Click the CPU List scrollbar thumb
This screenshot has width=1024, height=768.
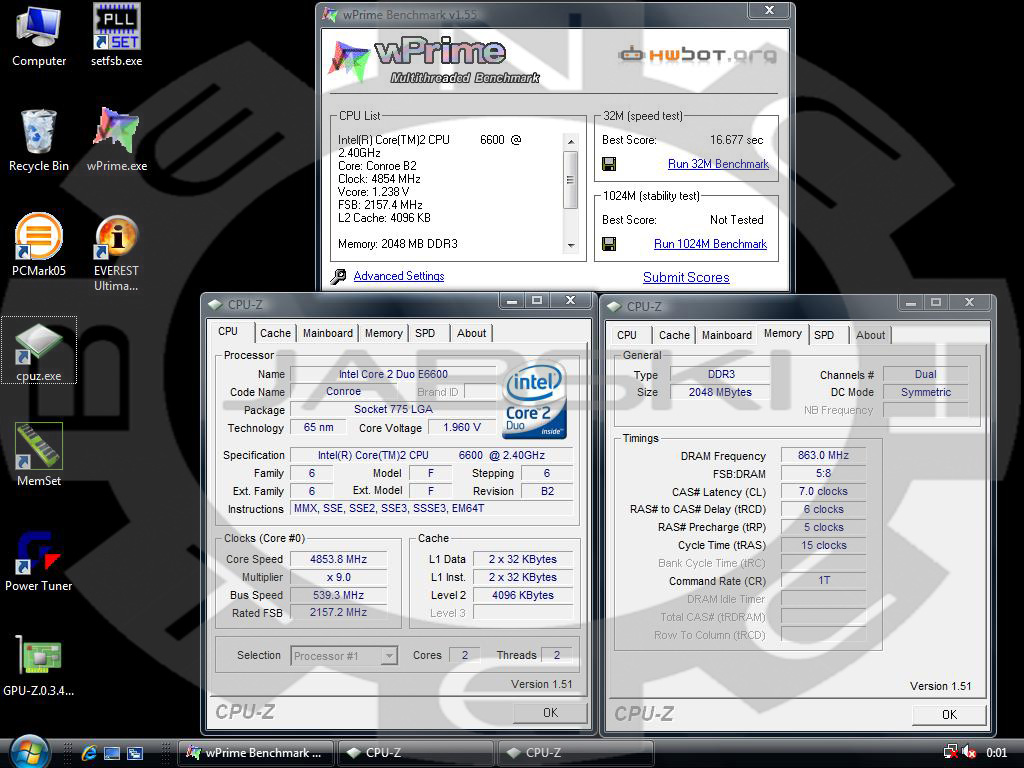click(571, 180)
